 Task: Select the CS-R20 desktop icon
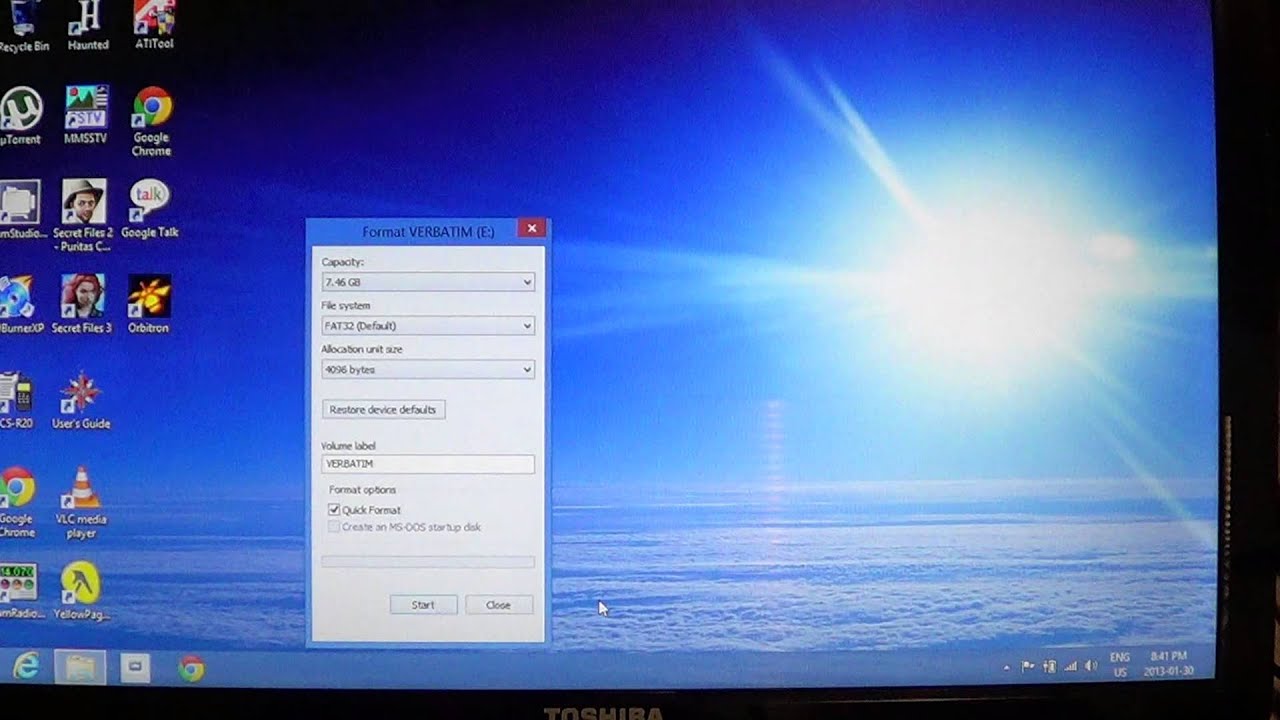[17, 400]
